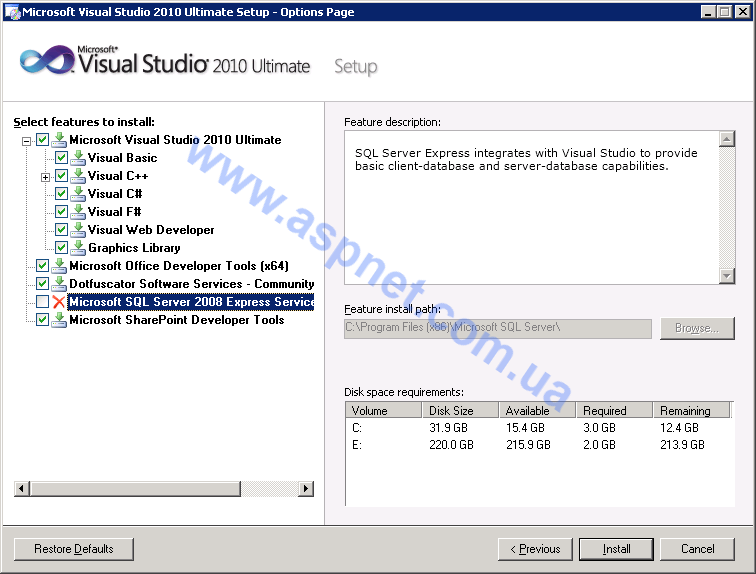Click the install icon beside Visual C#
Screen dimensions: 756x574
tap(78, 194)
